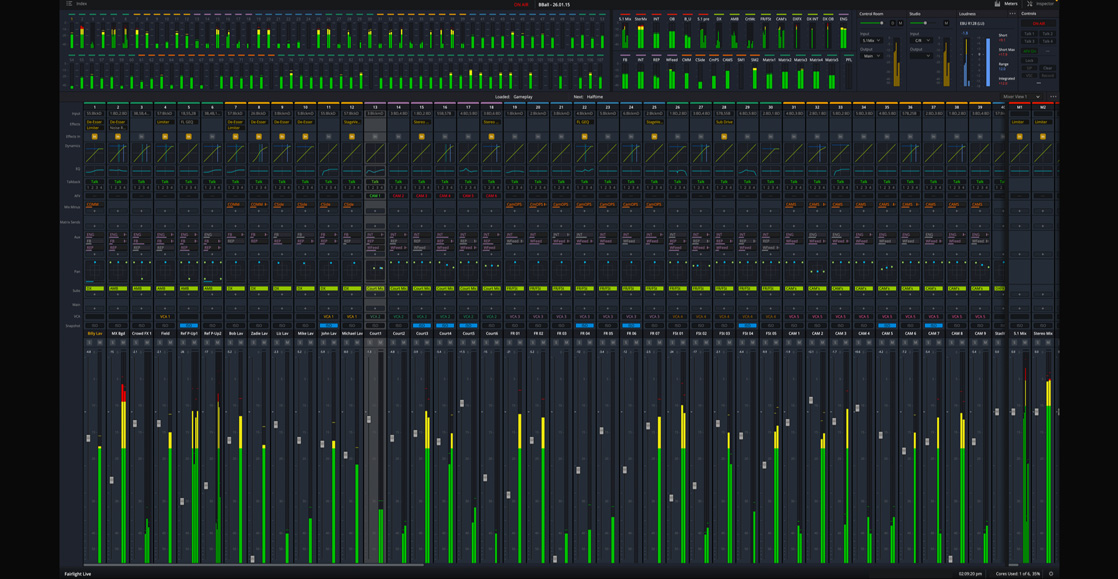
Task: Click settings icon in bottom right status bar
Action: tap(1051, 574)
